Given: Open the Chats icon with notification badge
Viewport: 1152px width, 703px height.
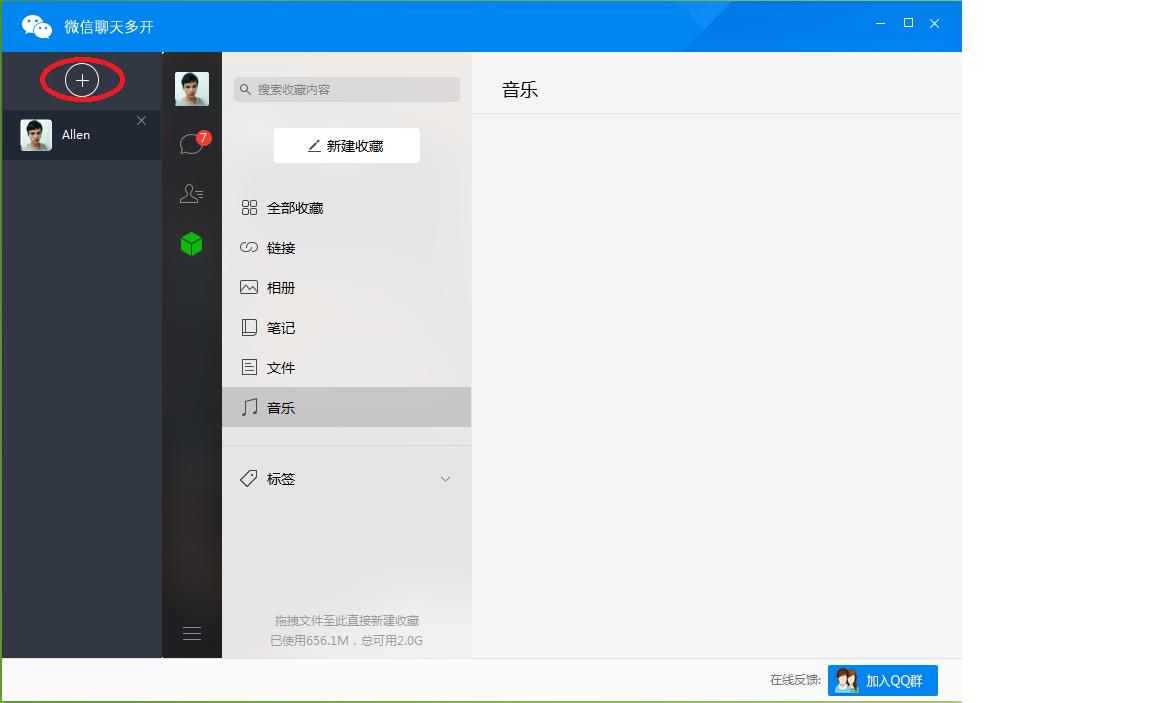Looking at the screenshot, I should tap(191, 142).
